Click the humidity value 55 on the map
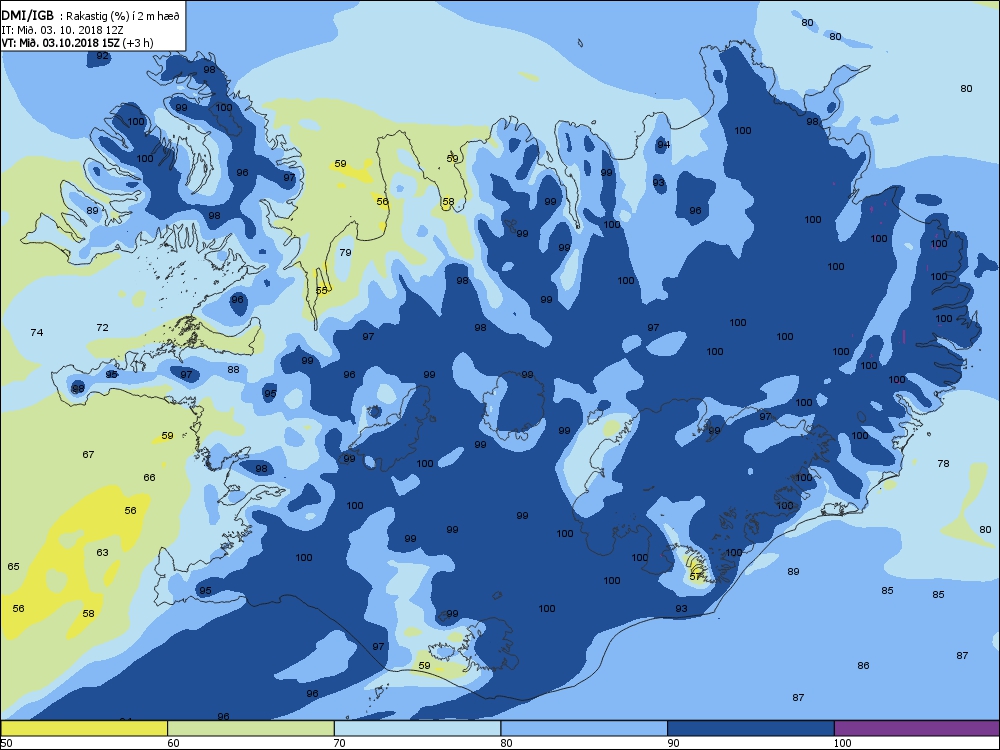The height and width of the screenshot is (750, 1000). [x=321, y=290]
